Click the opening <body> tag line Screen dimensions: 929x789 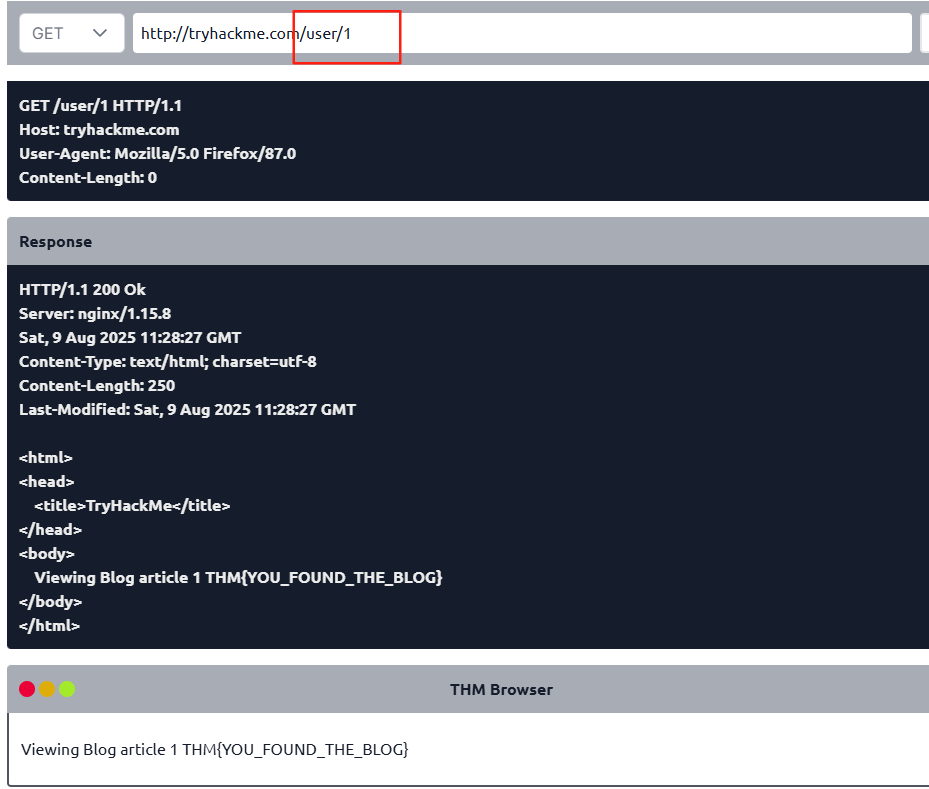click(x=47, y=554)
